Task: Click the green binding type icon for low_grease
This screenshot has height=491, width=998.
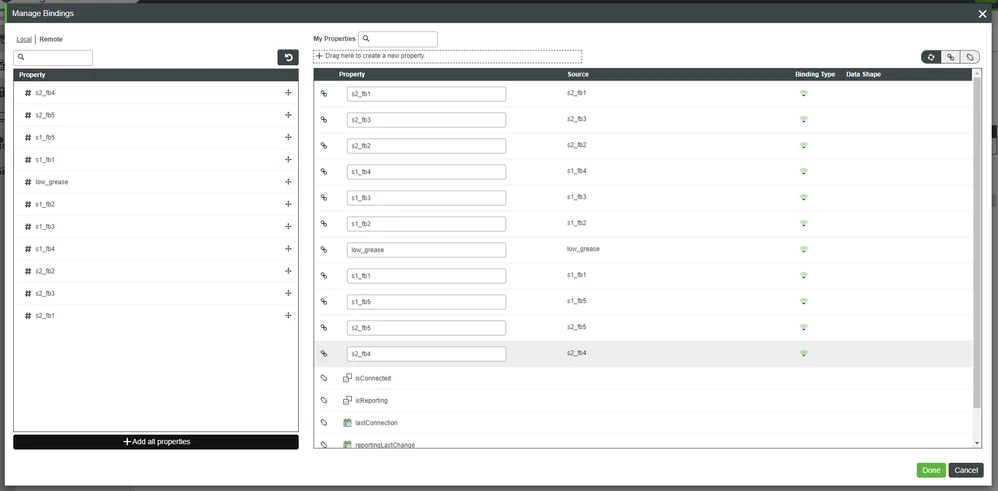Action: coord(804,250)
